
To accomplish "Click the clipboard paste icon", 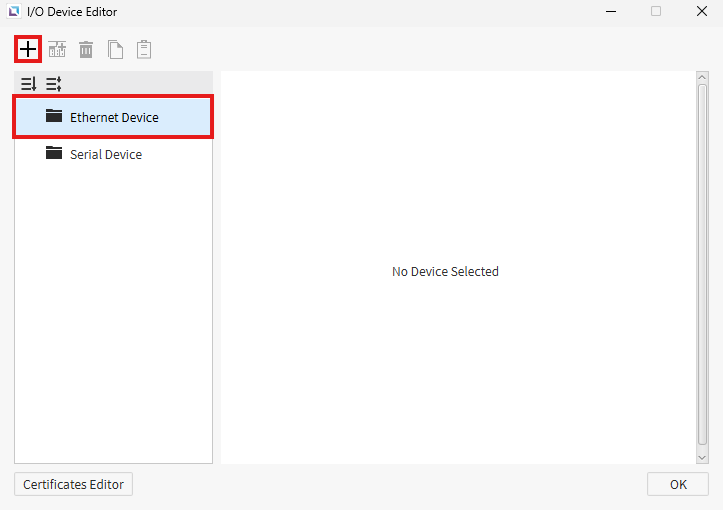I will point(144,49).
